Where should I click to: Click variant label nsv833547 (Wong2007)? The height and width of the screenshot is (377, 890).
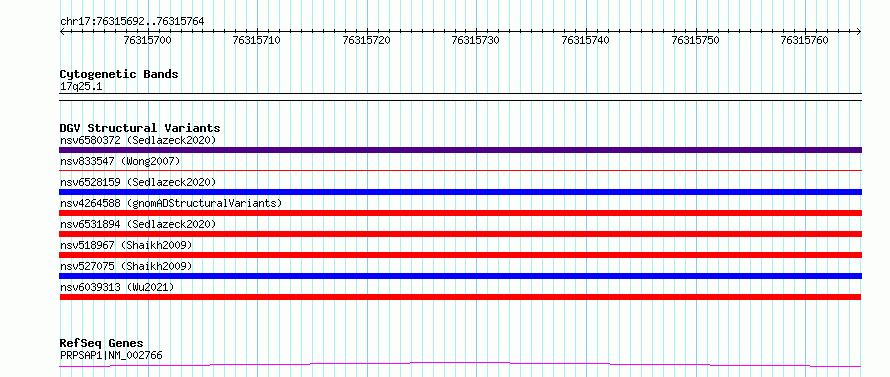[120, 161]
